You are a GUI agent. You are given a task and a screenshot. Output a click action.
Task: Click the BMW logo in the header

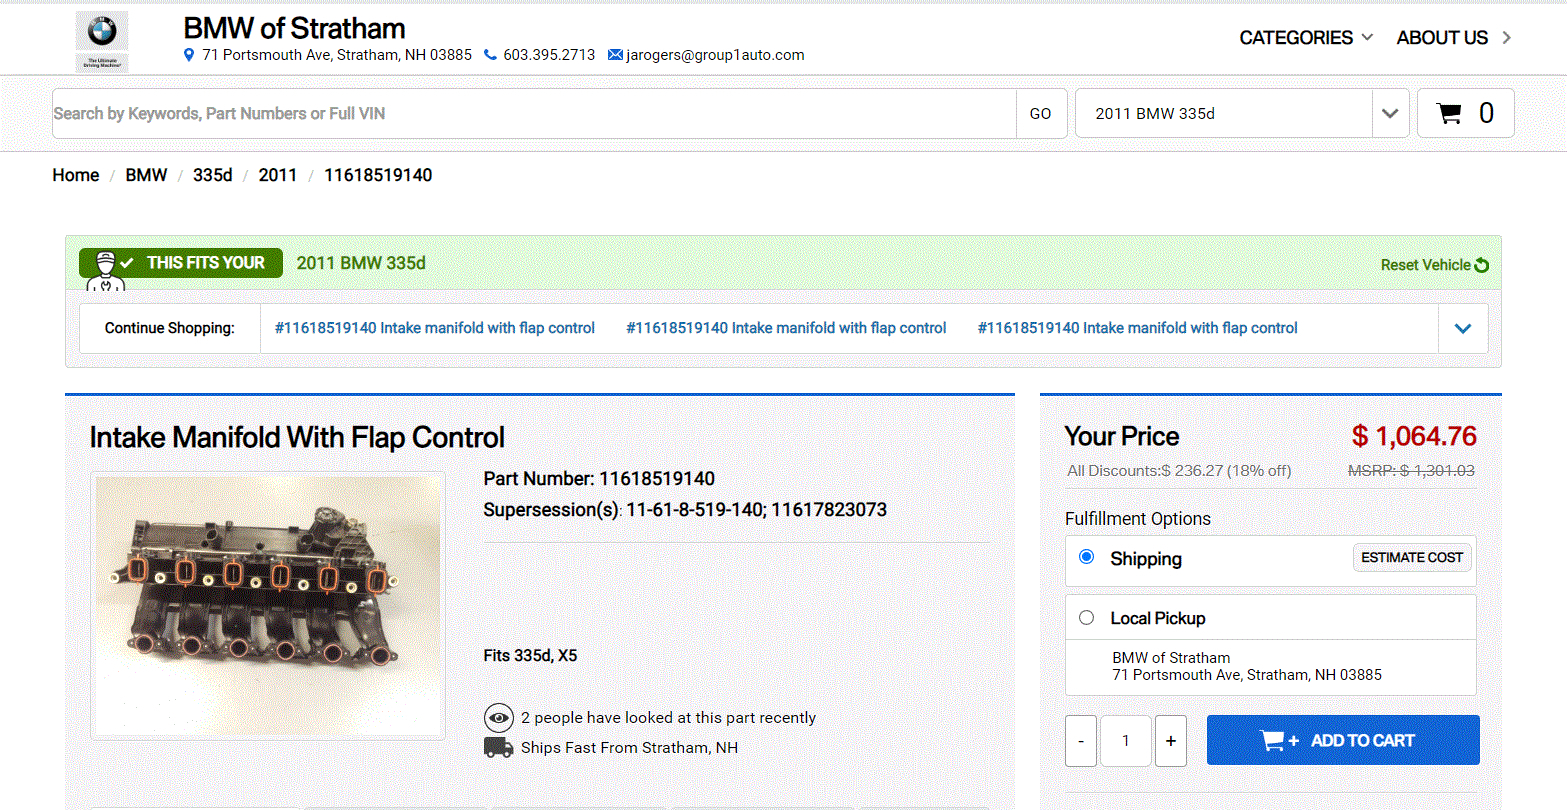[x=102, y=33]
